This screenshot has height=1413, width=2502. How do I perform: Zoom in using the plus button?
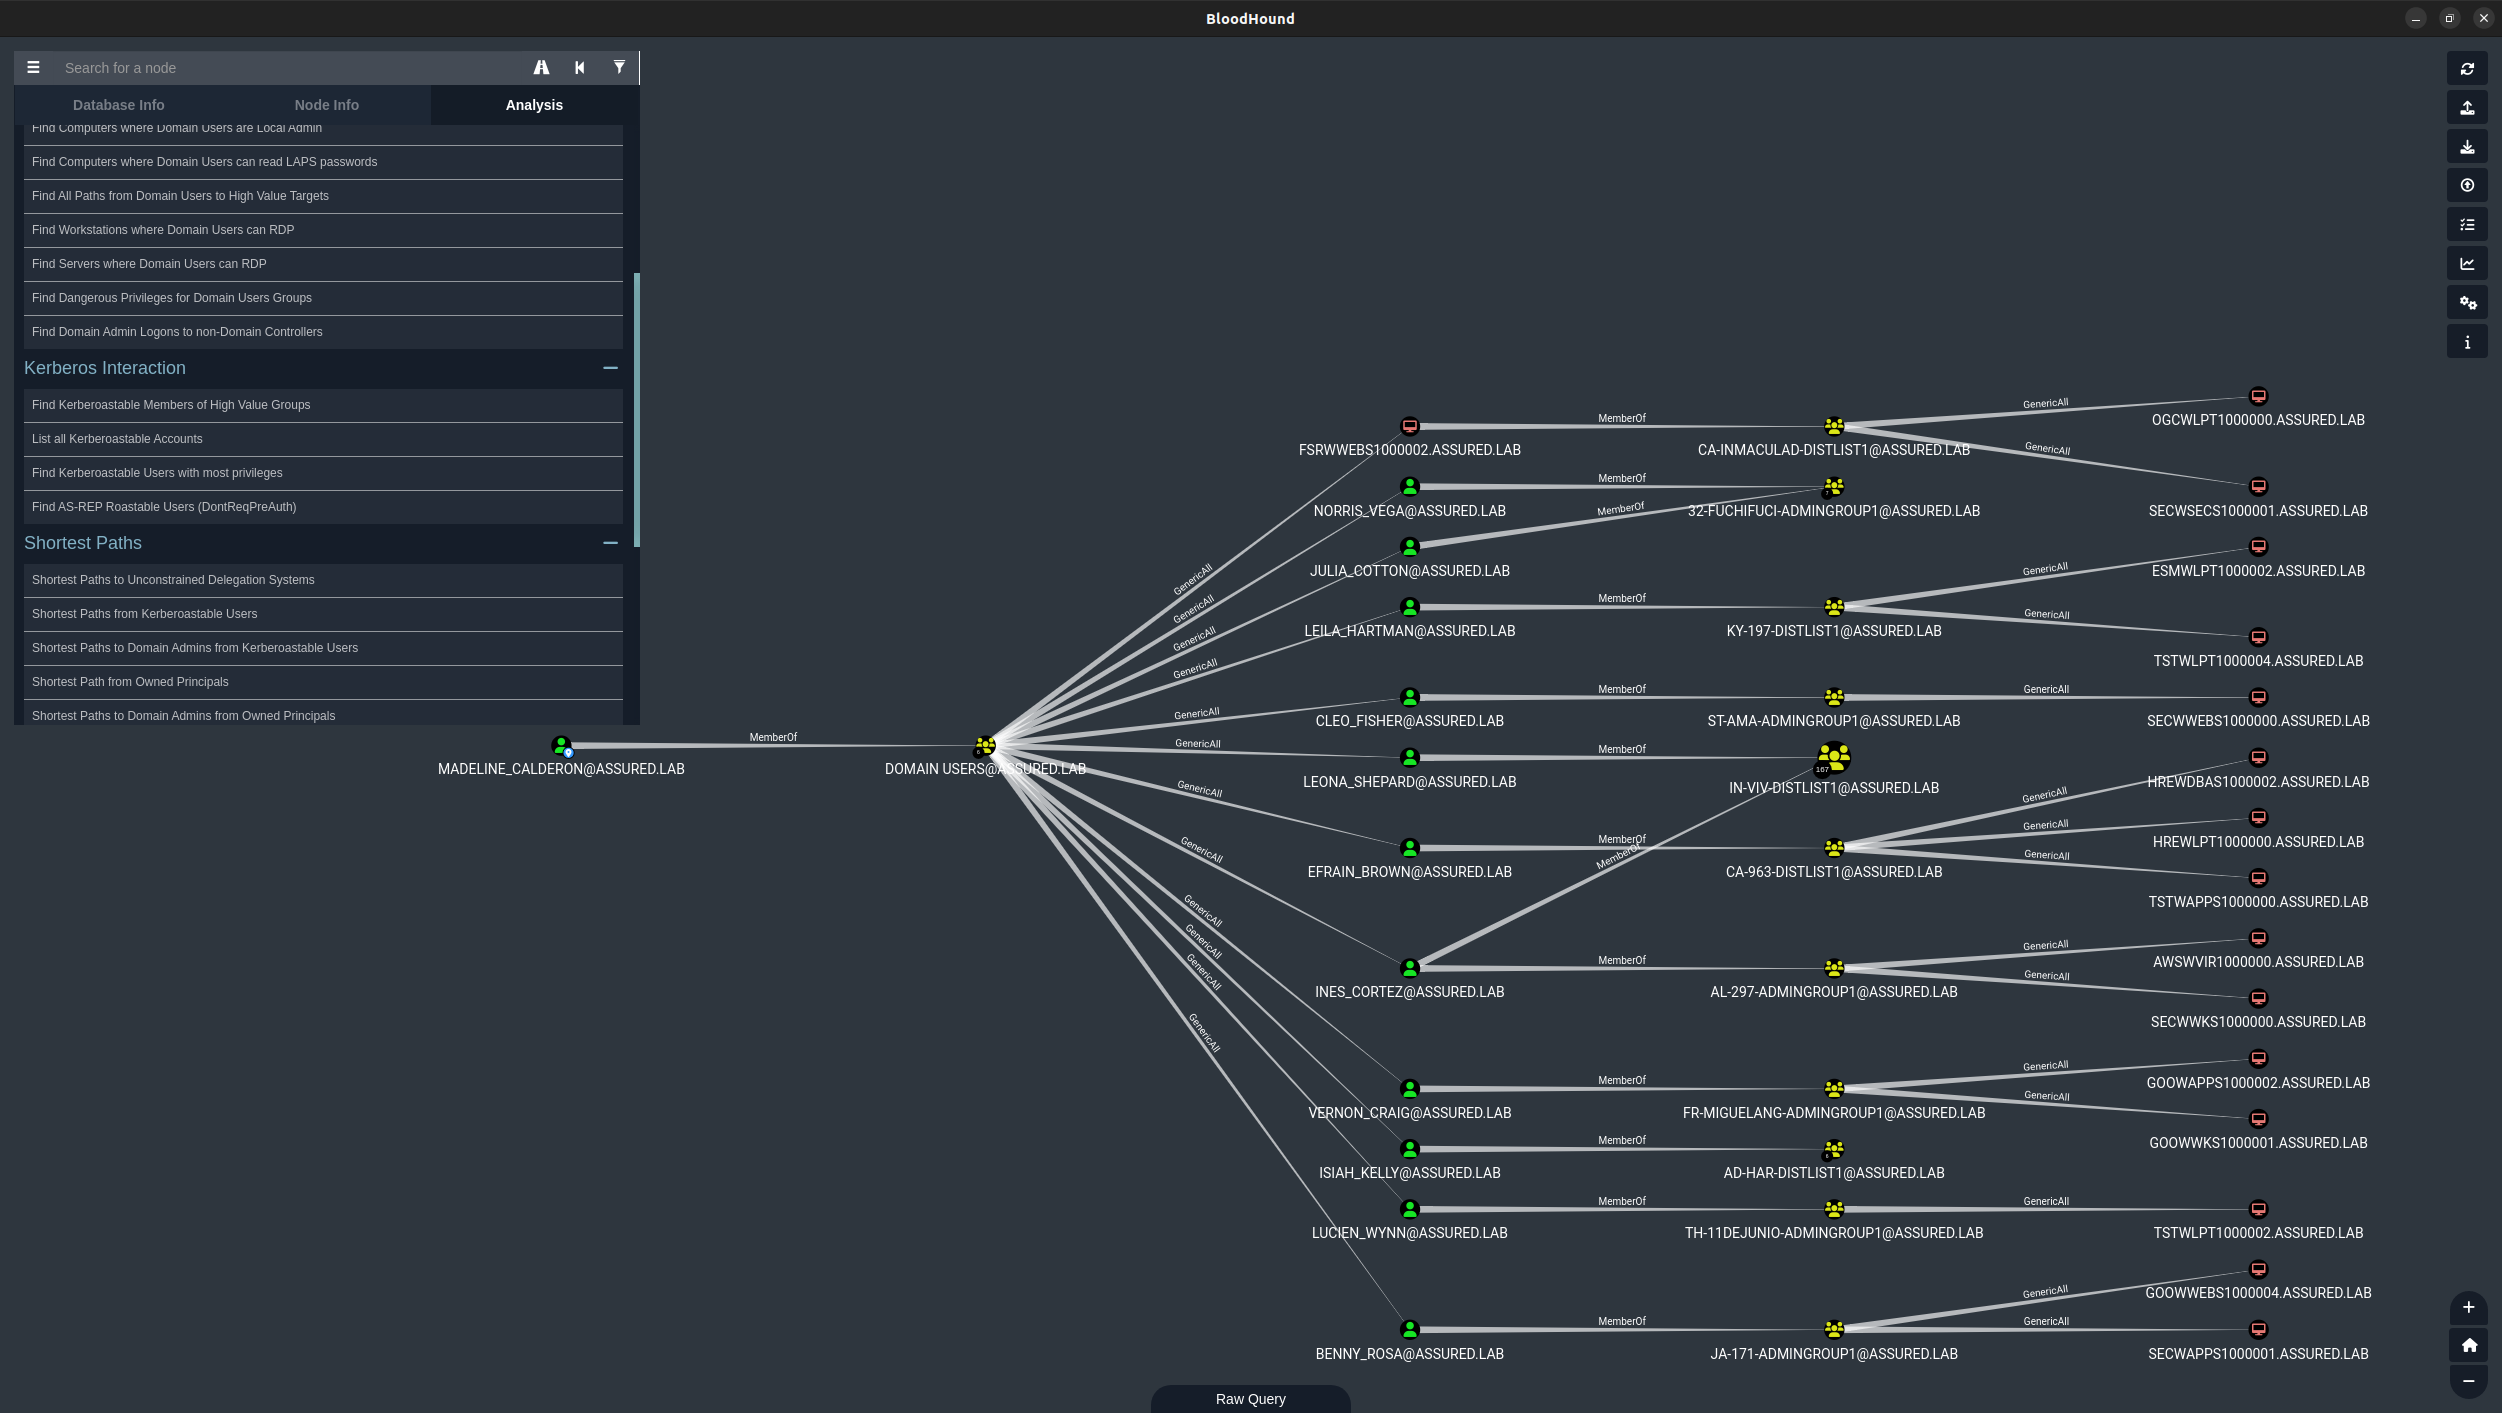point(2470,1307)
